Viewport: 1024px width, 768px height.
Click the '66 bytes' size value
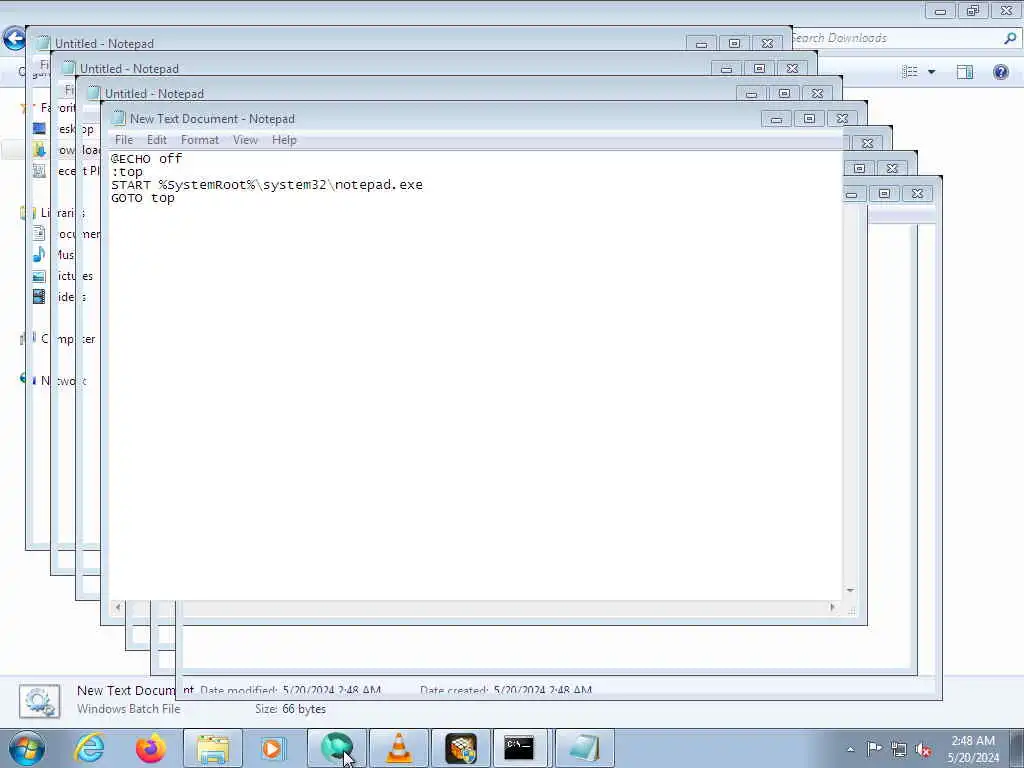pyautogui.click(x=304, y=709)
